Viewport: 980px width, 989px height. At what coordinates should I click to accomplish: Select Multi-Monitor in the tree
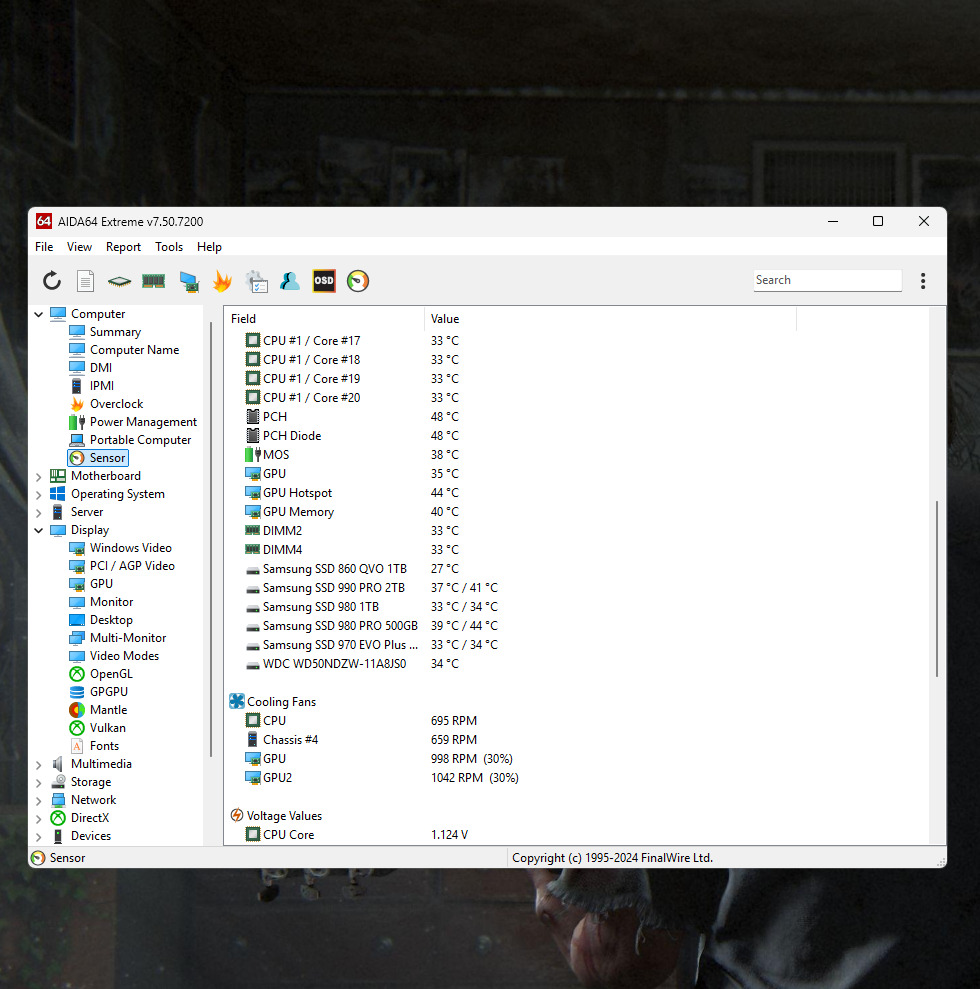pos(128,638)
